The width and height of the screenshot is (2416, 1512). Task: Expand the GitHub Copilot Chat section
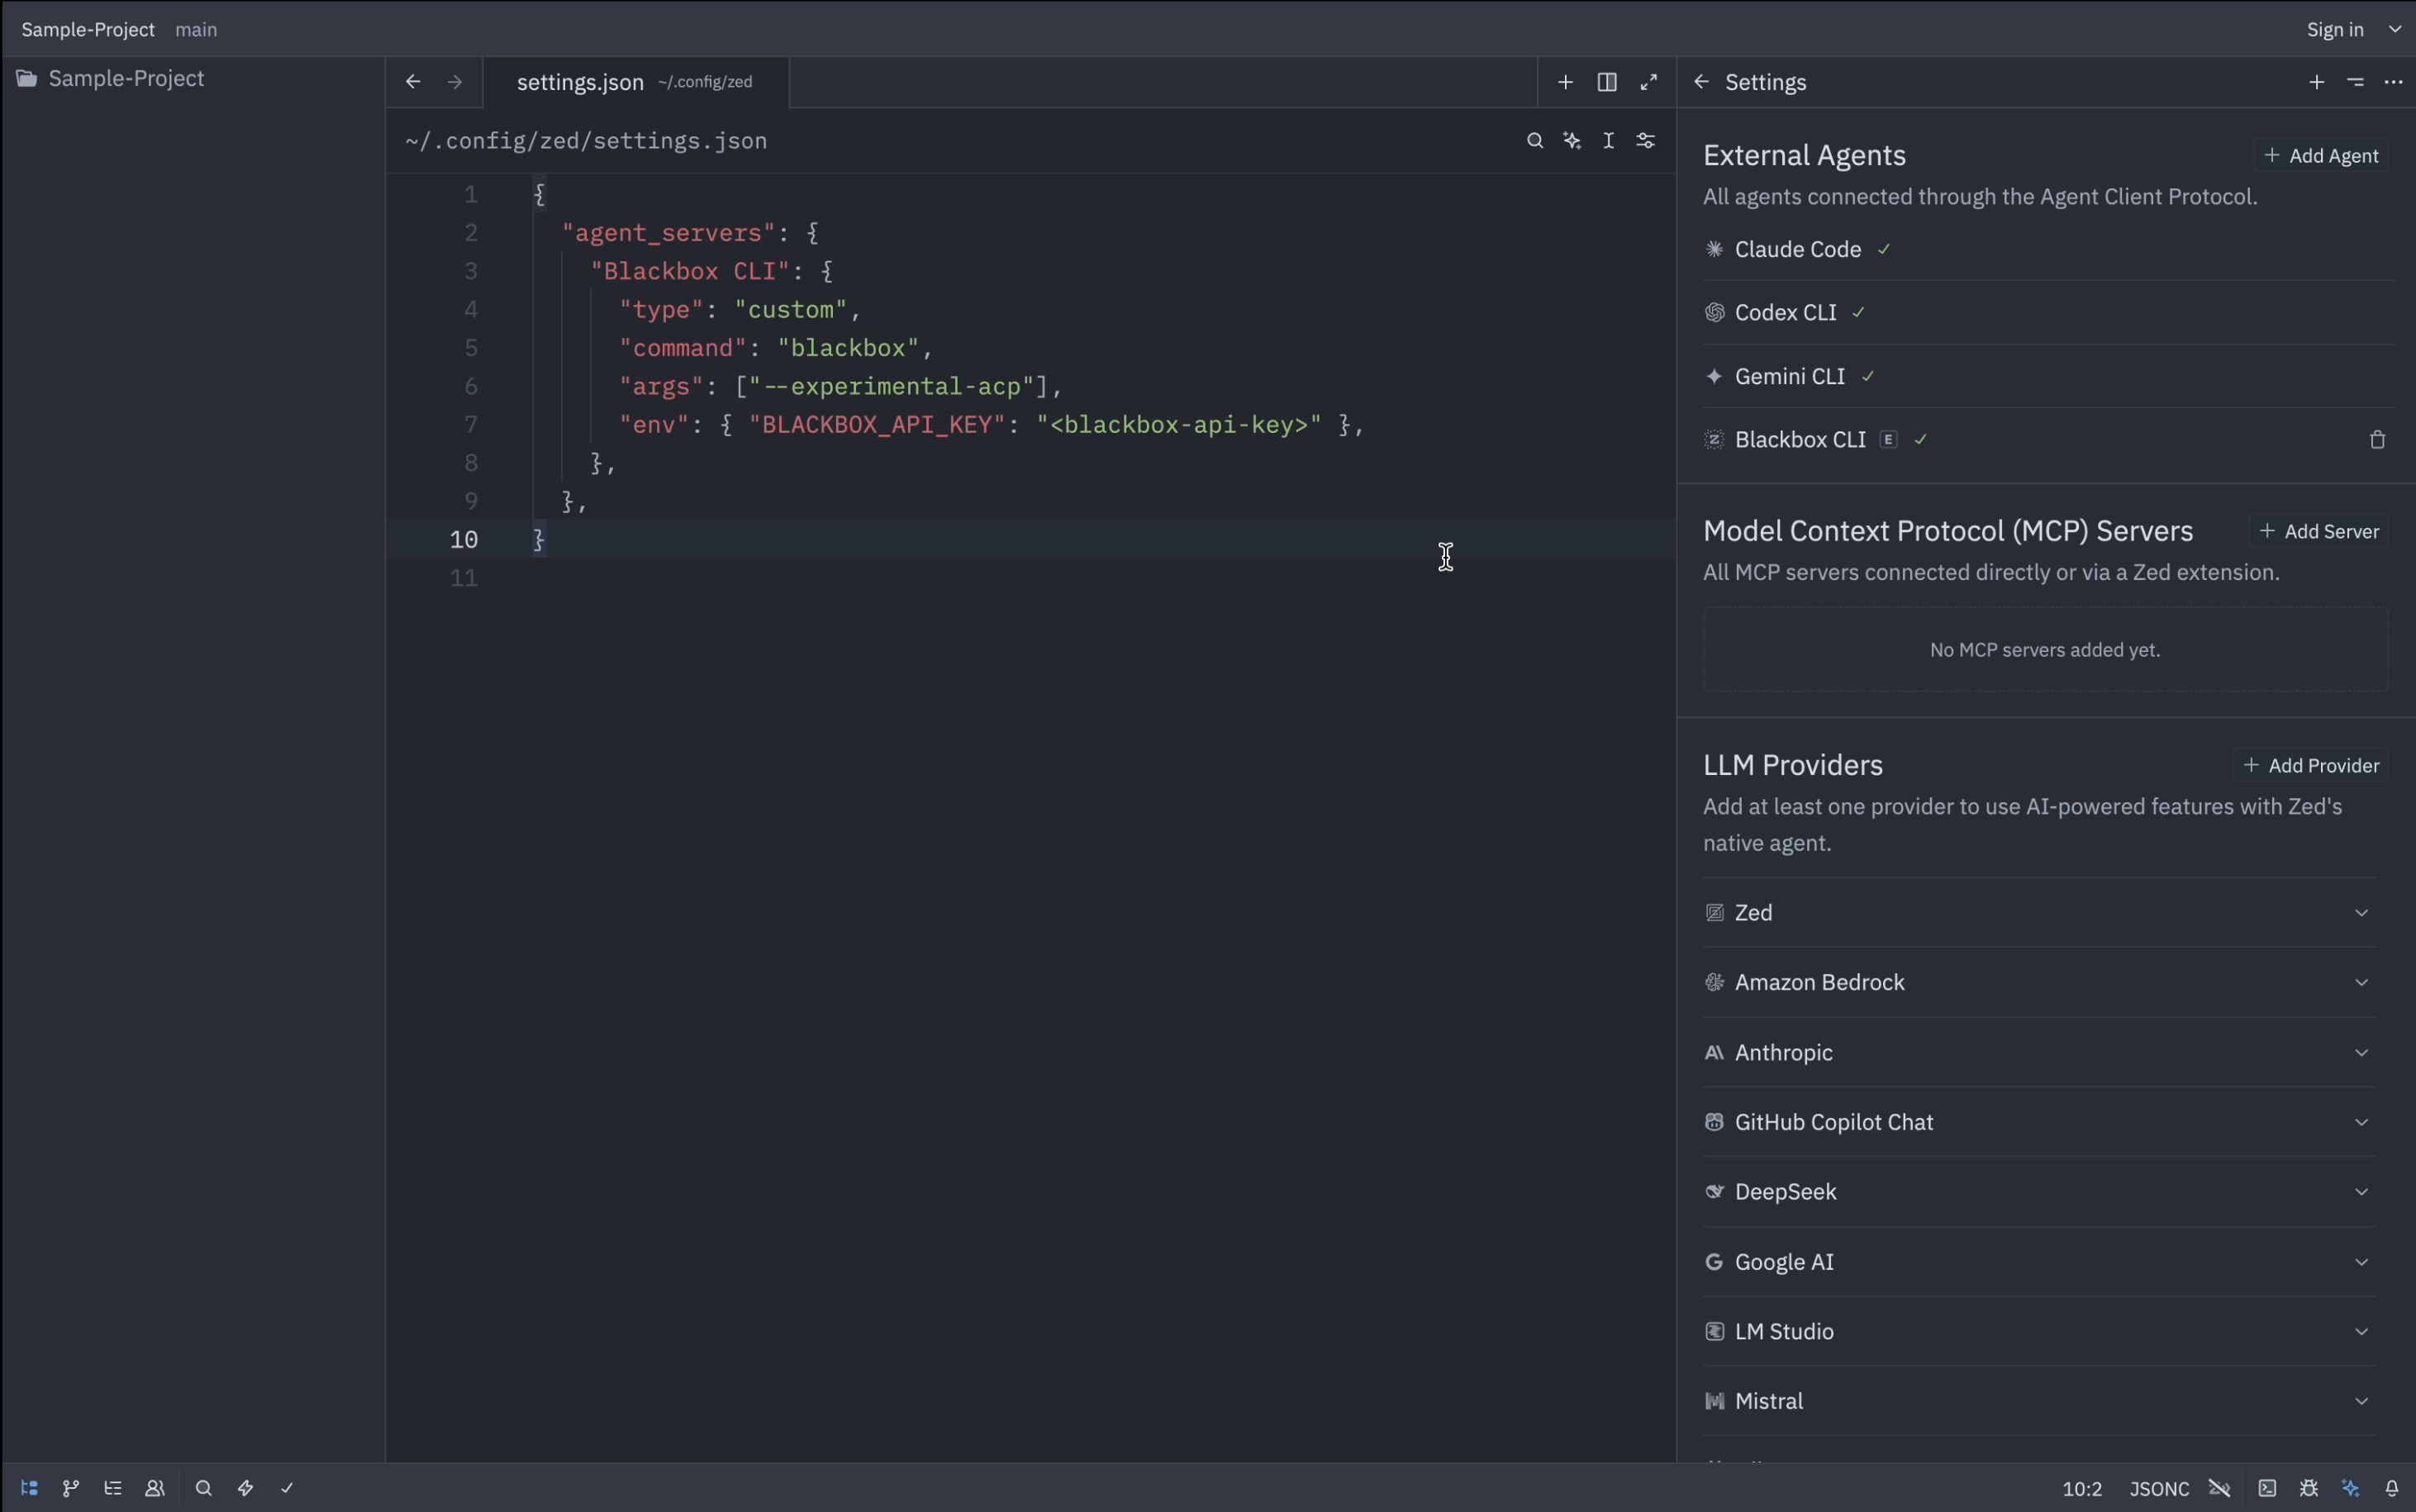pos(2361,1121)
